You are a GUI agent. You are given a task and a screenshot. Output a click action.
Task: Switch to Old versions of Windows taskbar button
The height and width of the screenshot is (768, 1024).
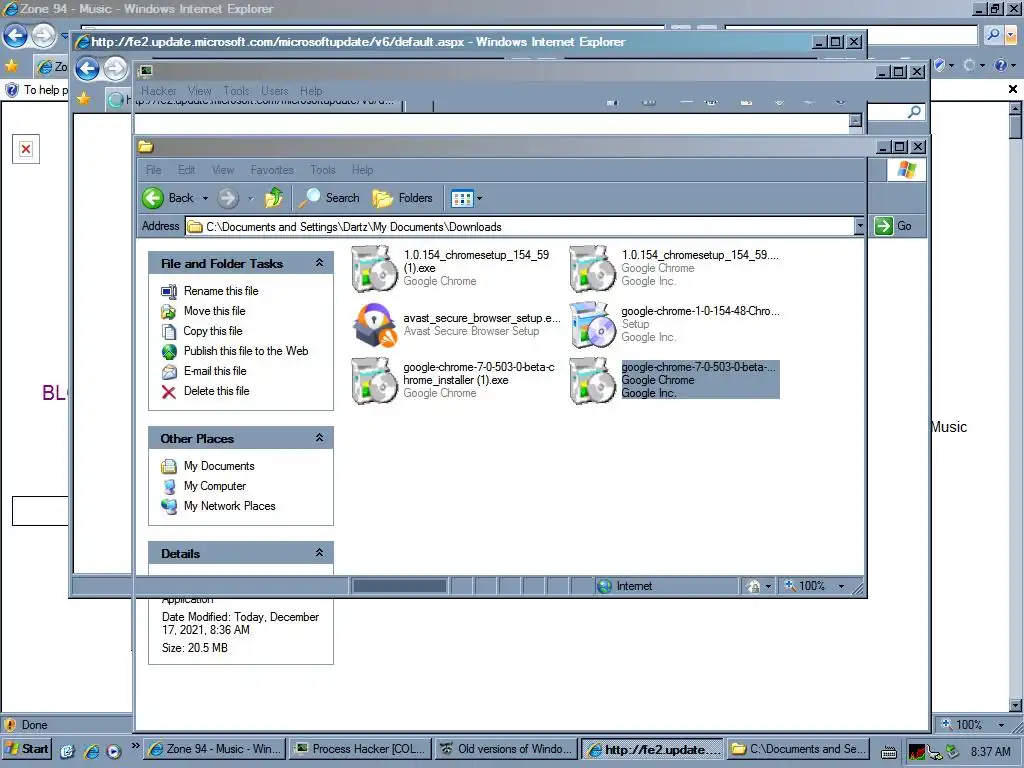[x=506, y=749]
